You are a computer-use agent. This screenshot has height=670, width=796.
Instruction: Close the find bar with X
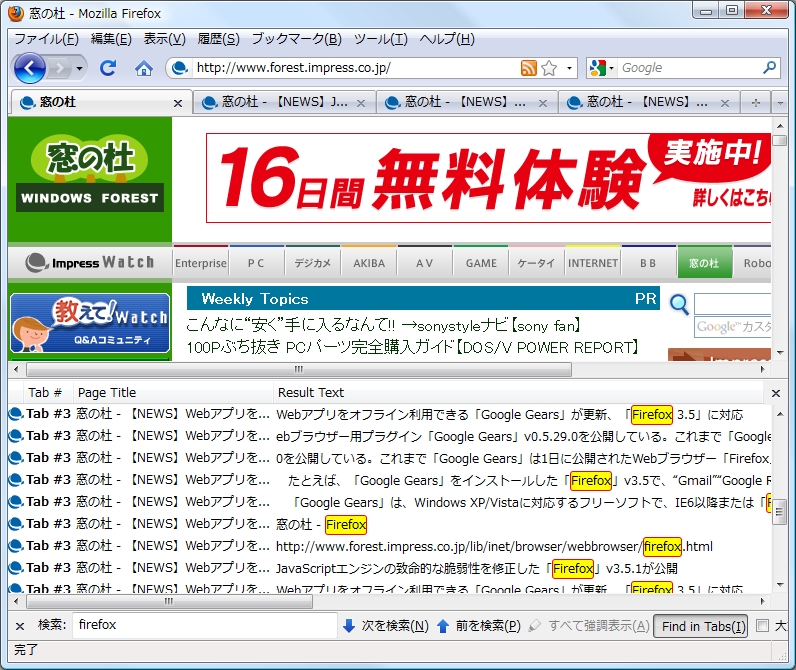20,626
